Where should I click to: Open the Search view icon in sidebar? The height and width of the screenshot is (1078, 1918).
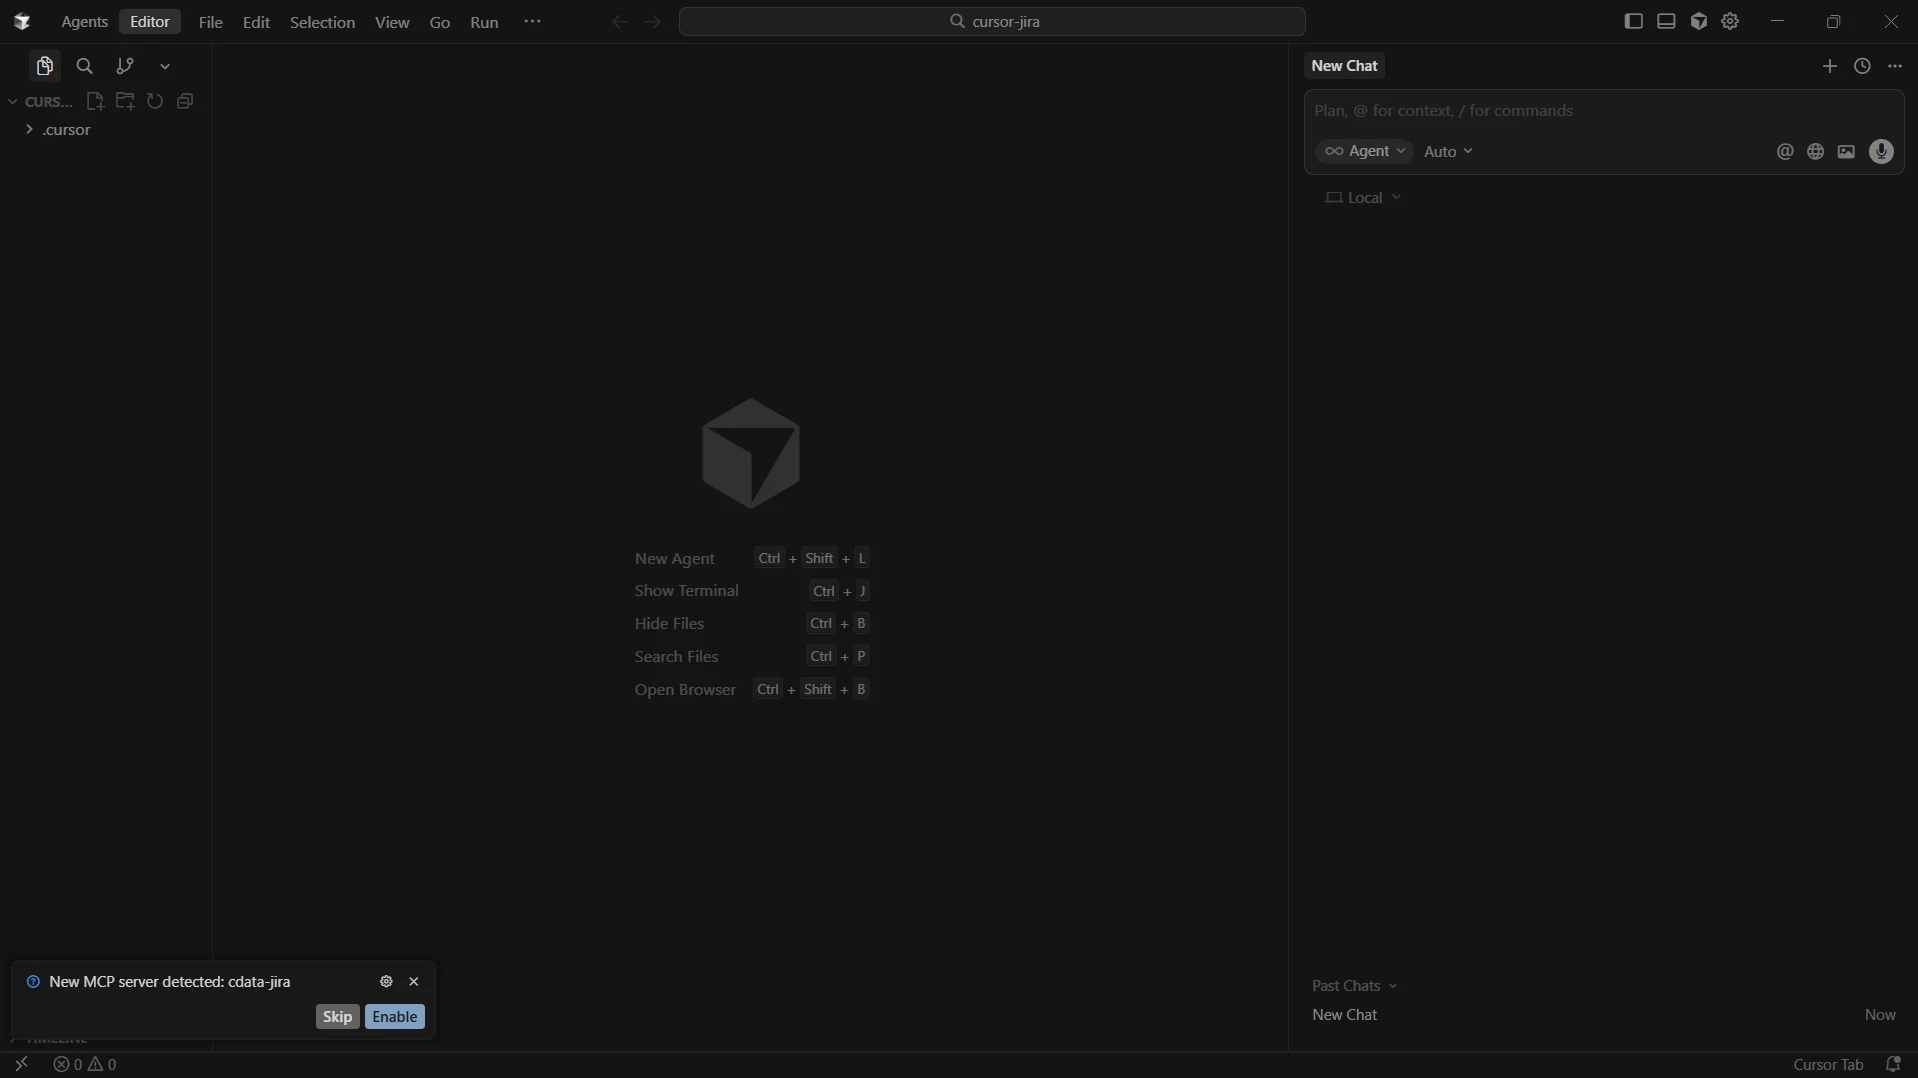pyautogui.click(x=85, y=66)
